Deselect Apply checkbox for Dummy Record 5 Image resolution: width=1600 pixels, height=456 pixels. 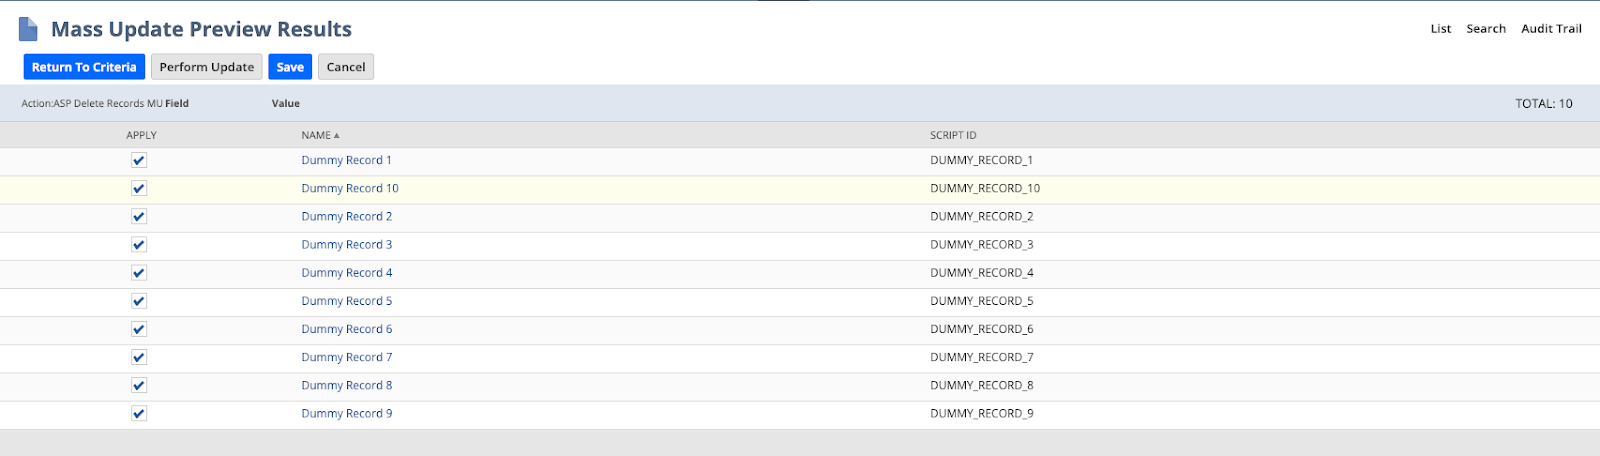click(139, 301)
